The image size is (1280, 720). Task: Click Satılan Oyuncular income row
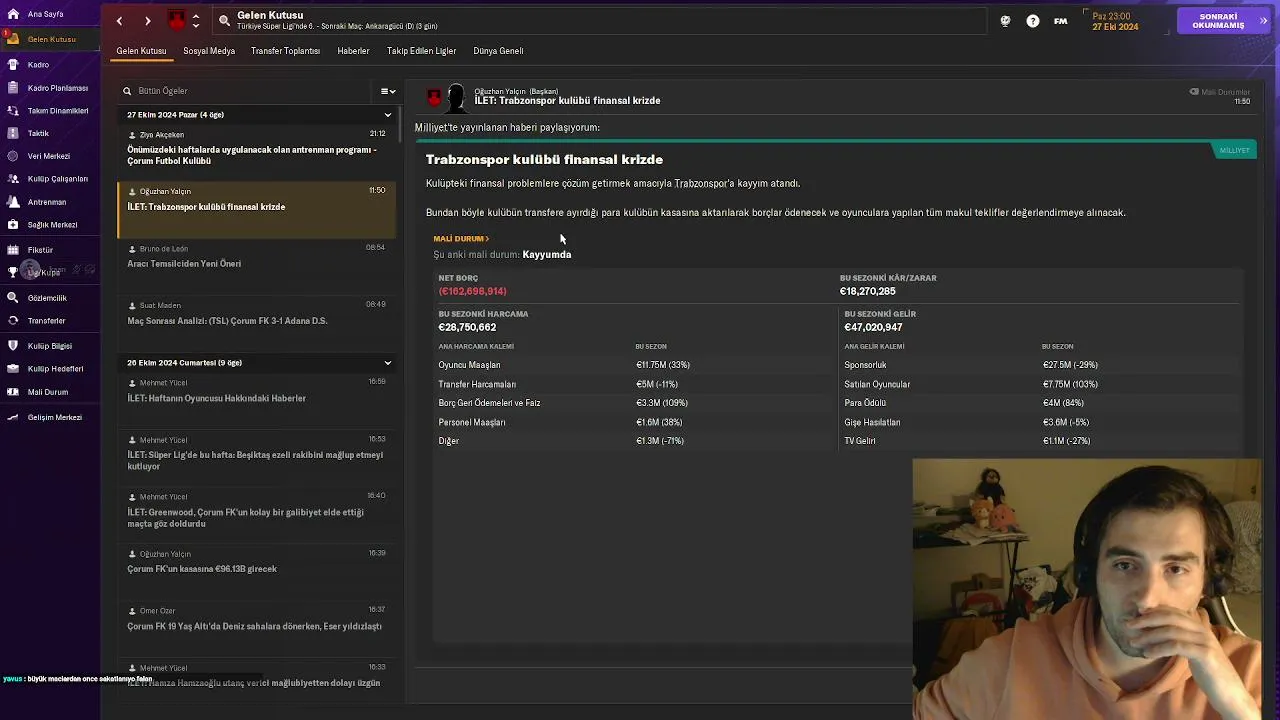1042,384
